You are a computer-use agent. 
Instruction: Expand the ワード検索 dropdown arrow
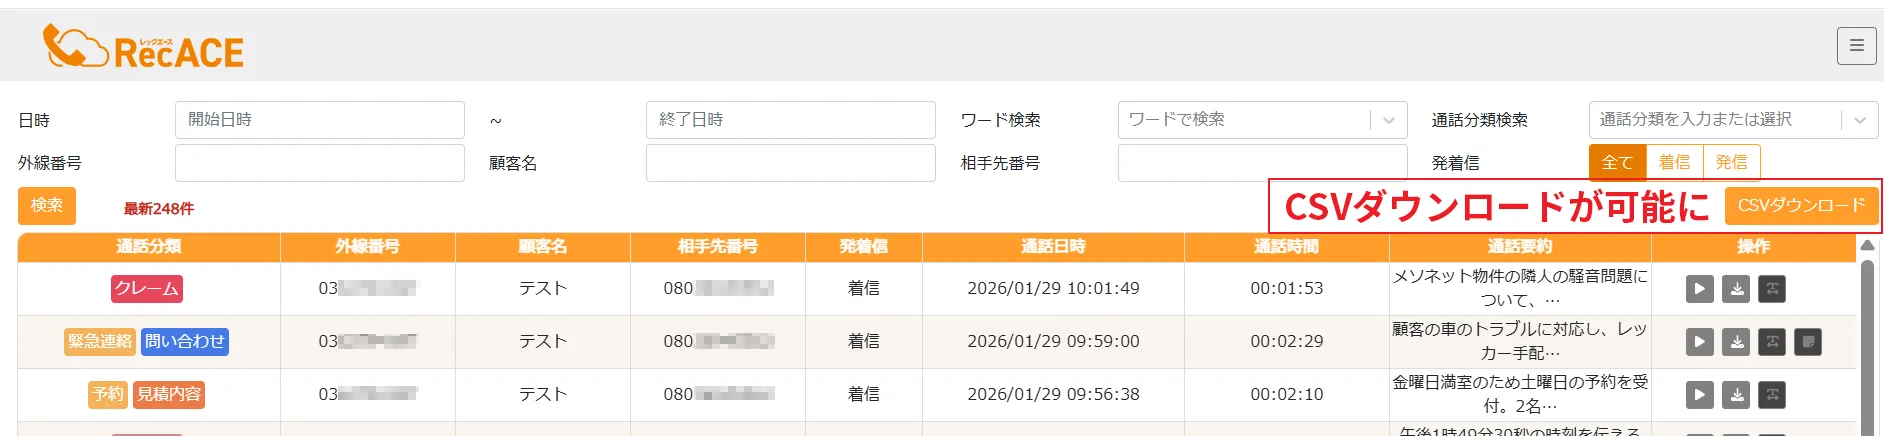(1389, 120)
